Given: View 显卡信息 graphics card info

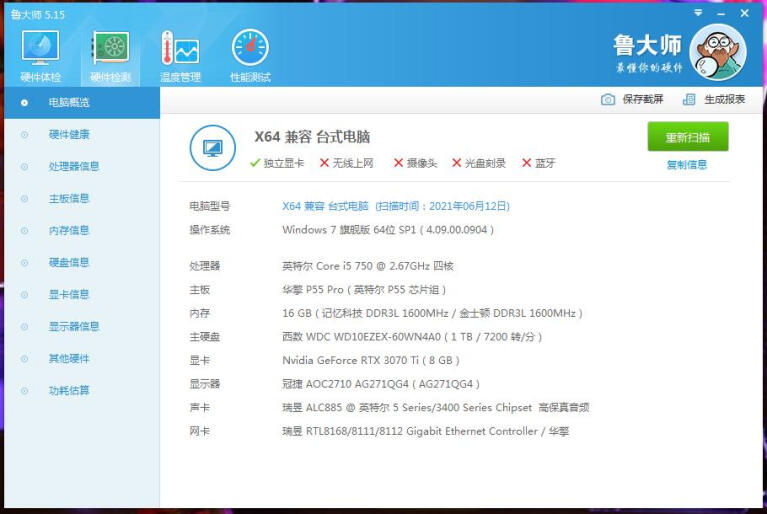Looking at the screenshot, I should [x=69, y=295].
